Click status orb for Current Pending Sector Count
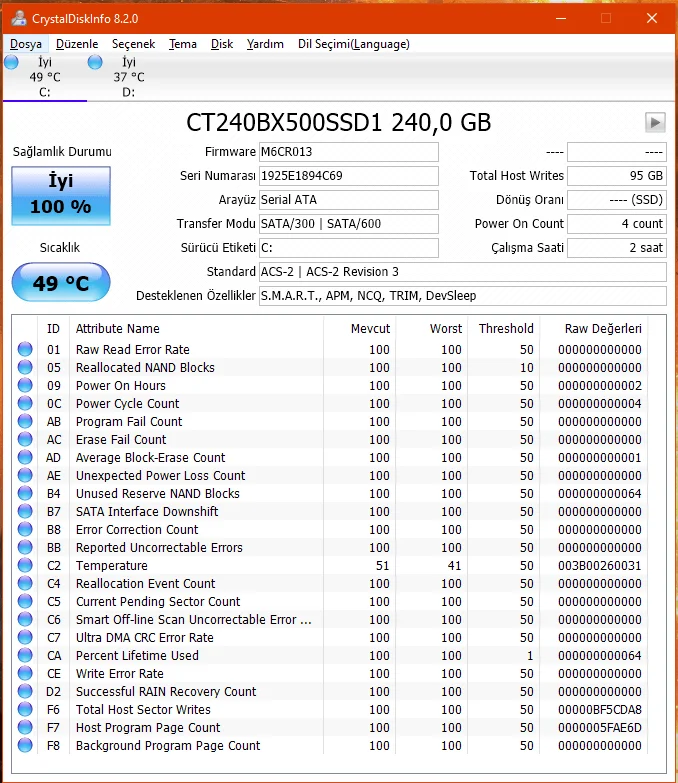The width and height of the screenshot is (678, 783). (25, 601)
